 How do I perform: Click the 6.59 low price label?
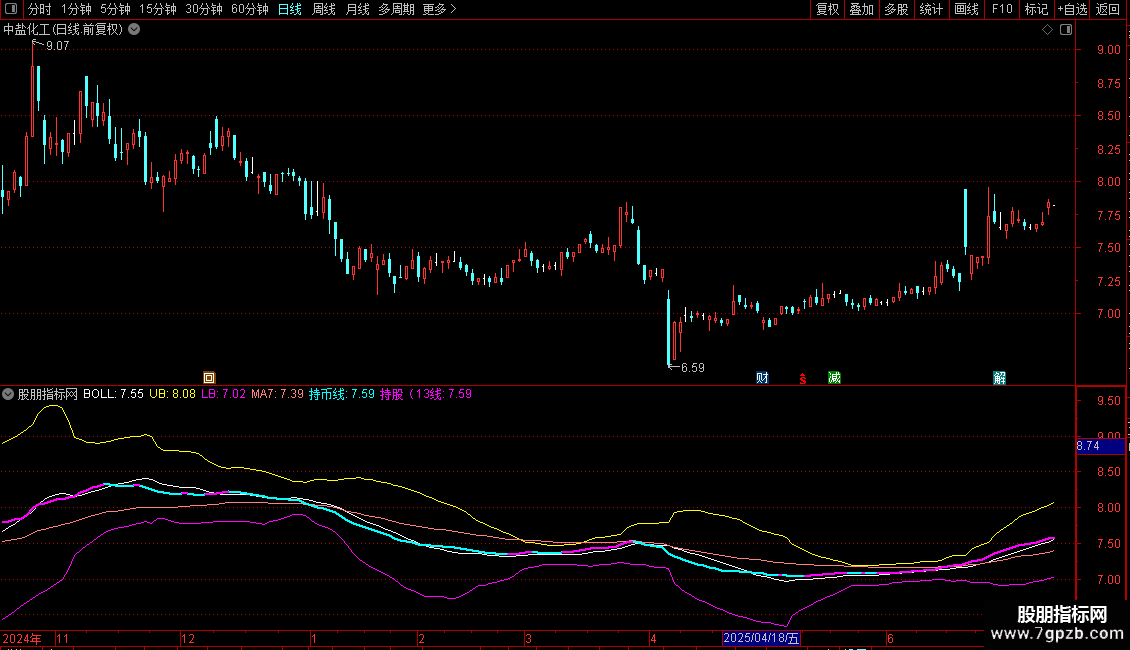pos(693,368)
